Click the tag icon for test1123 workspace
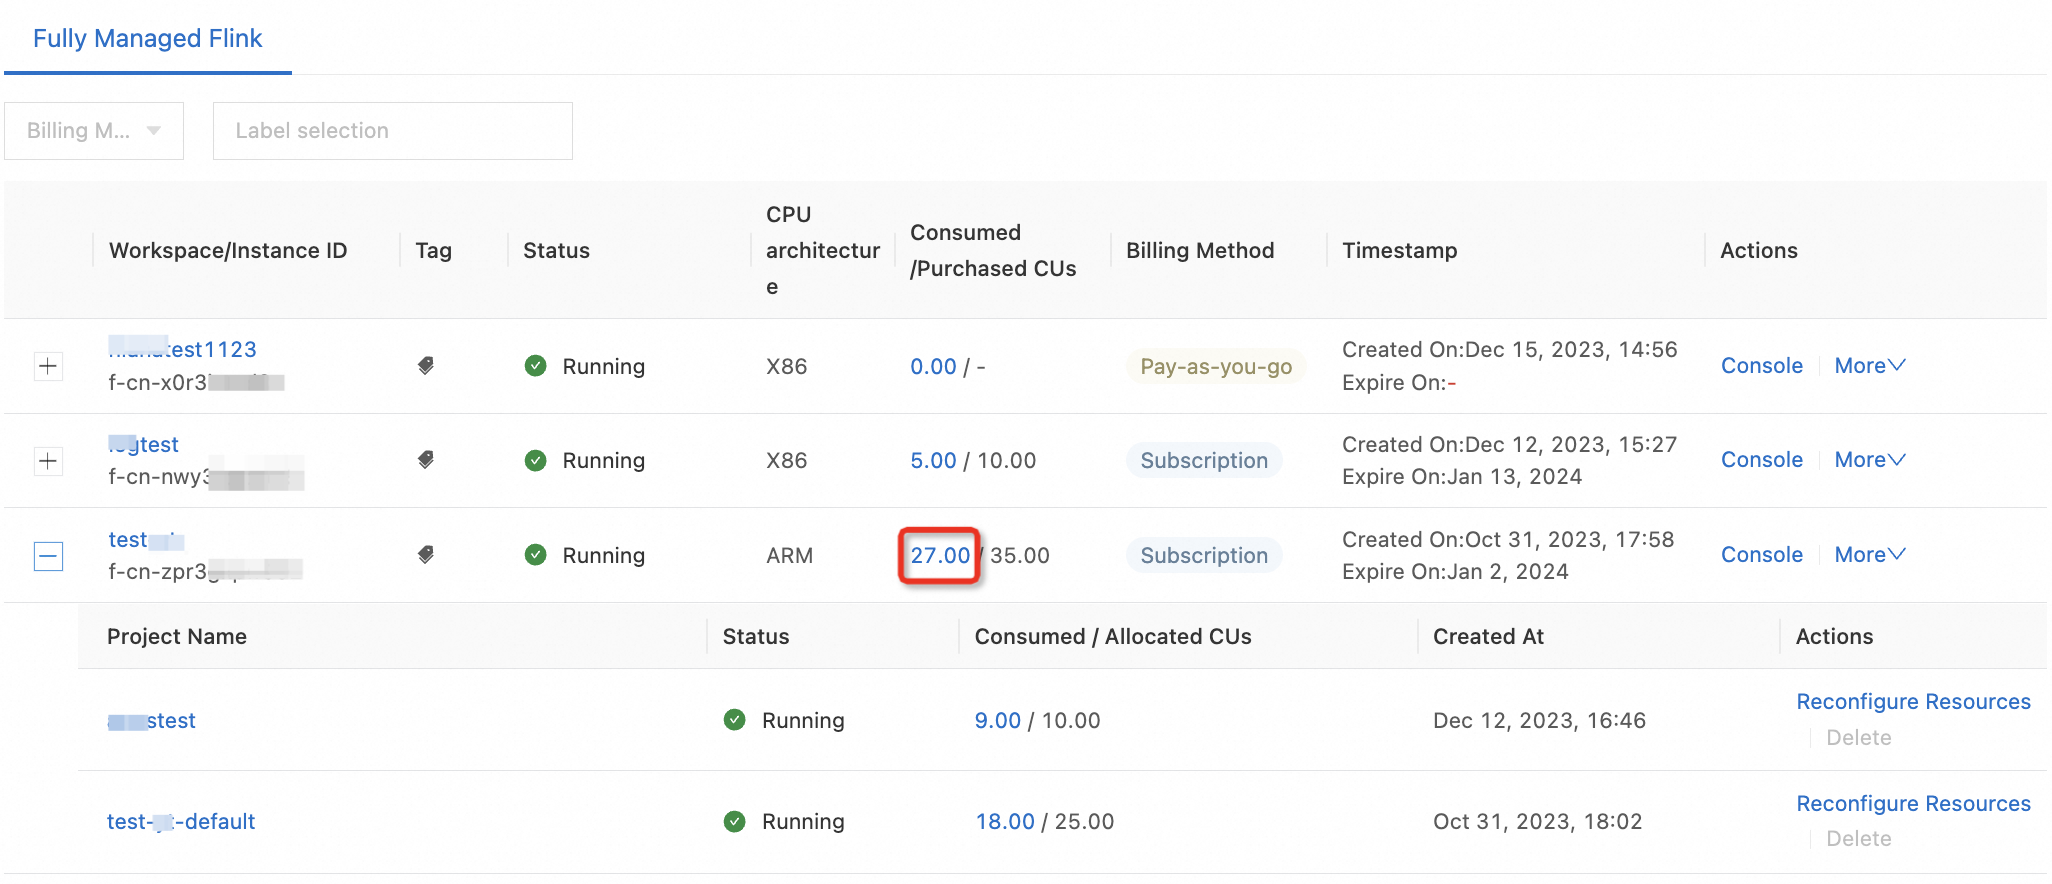Viewport: 2052px width, 884px height. point(426,366)
